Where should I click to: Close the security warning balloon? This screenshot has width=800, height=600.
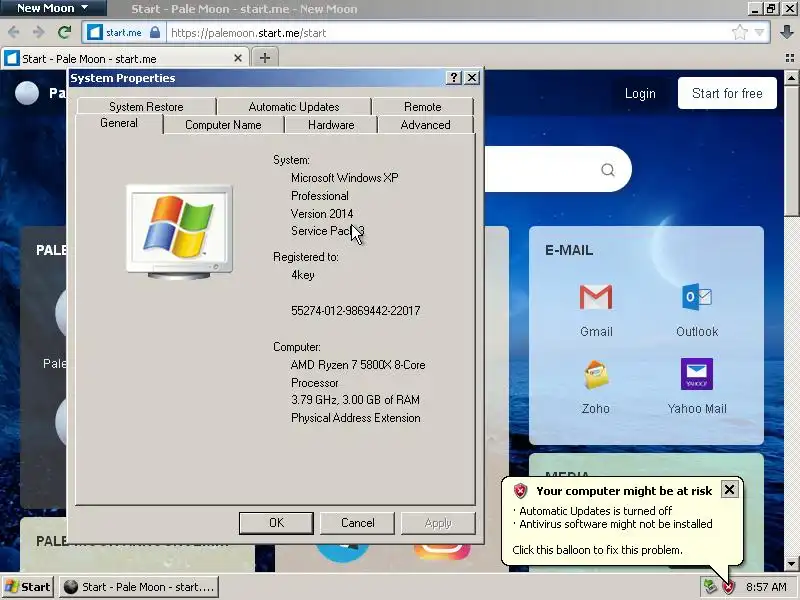(729, 490)
